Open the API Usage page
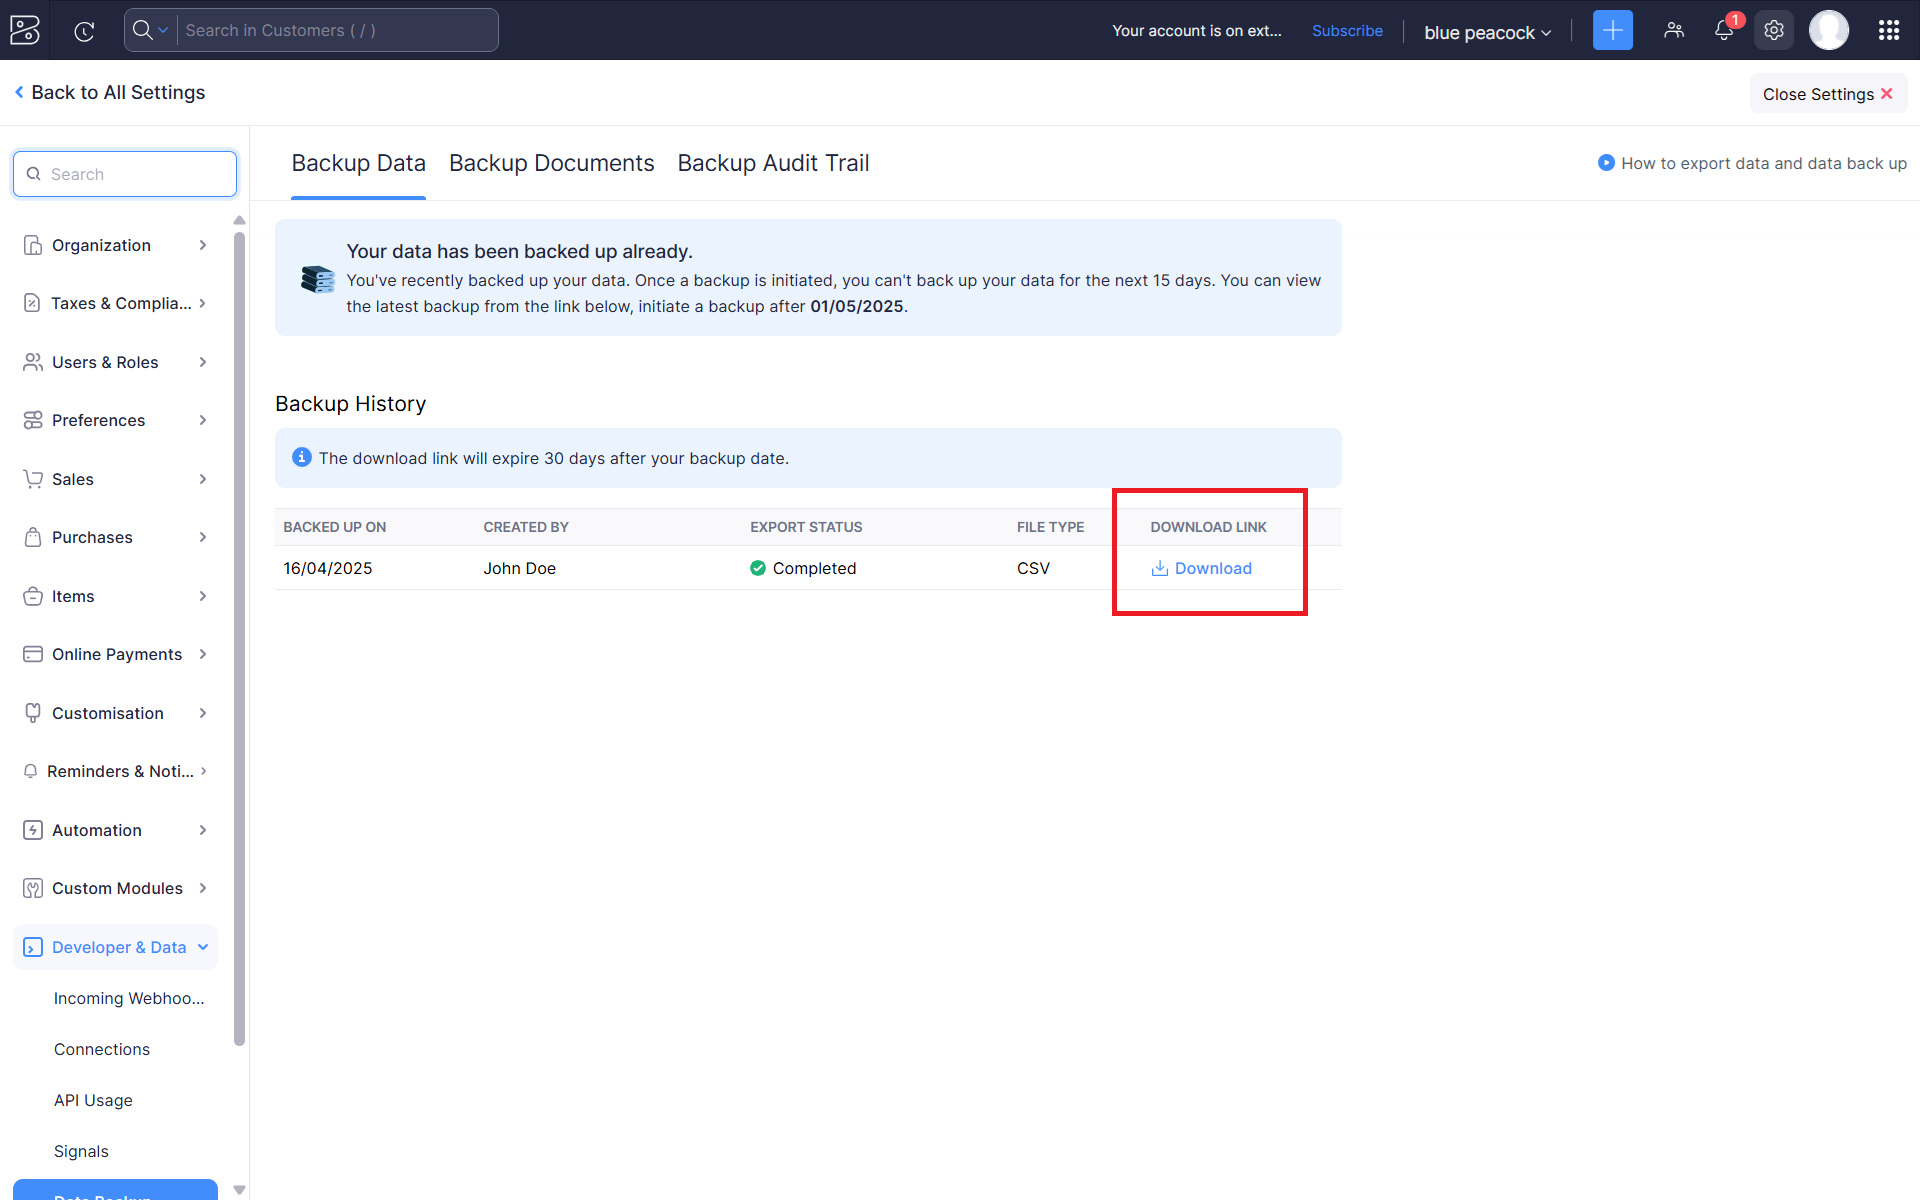The height and width of the screenshot is (1200, 1920). point(93,1100)
